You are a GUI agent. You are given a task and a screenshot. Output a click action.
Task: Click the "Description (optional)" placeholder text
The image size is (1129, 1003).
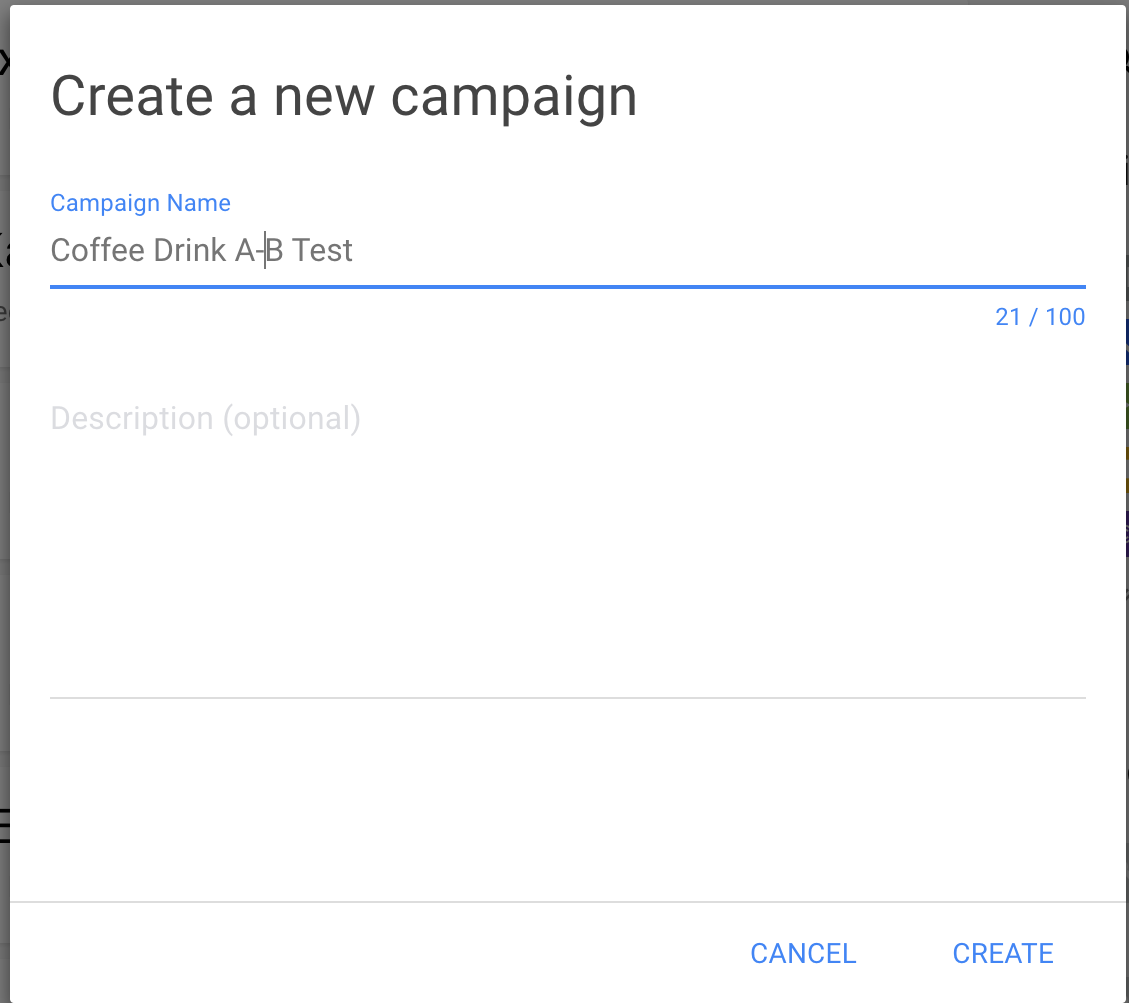click(x=205, y=418)
